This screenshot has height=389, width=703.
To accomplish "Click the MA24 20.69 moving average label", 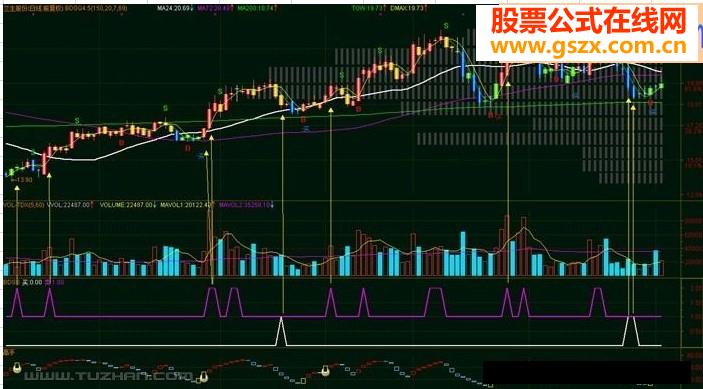I will [176, 9].
